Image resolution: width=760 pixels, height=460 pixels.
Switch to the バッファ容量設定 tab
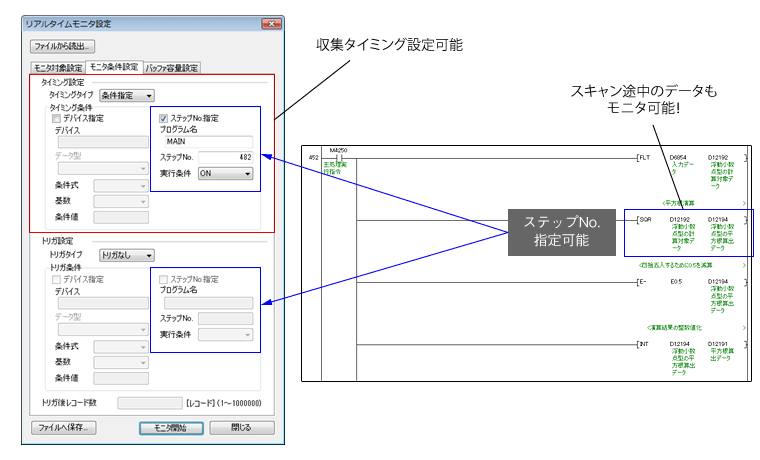[x=172, y=68]
